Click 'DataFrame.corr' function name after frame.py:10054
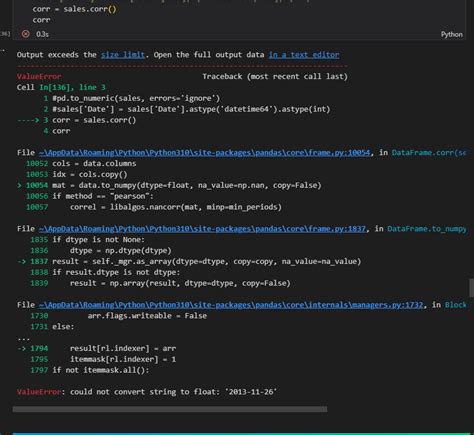Viewport: 474px width, 435px height. point(429,152)
